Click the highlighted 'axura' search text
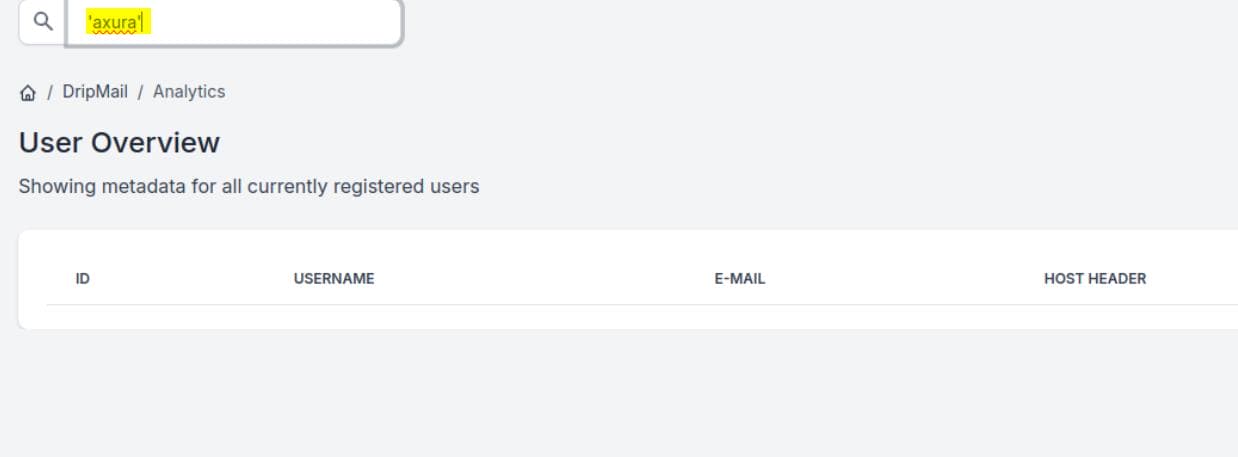 [116, 23]
